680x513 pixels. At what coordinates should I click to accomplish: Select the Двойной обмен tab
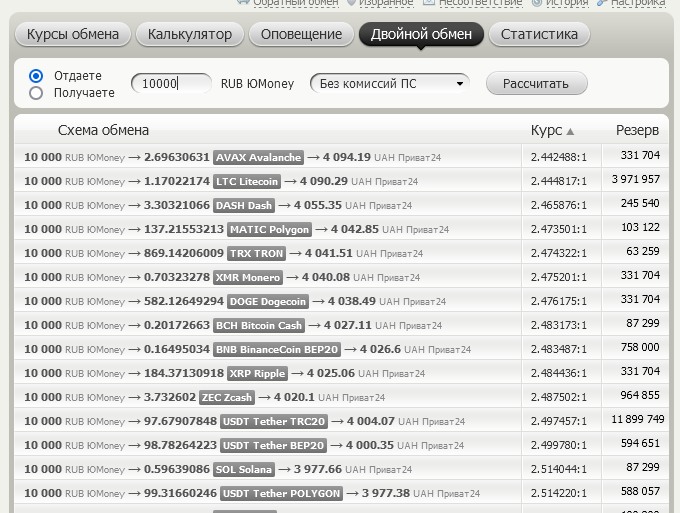[x=421, y=34]
